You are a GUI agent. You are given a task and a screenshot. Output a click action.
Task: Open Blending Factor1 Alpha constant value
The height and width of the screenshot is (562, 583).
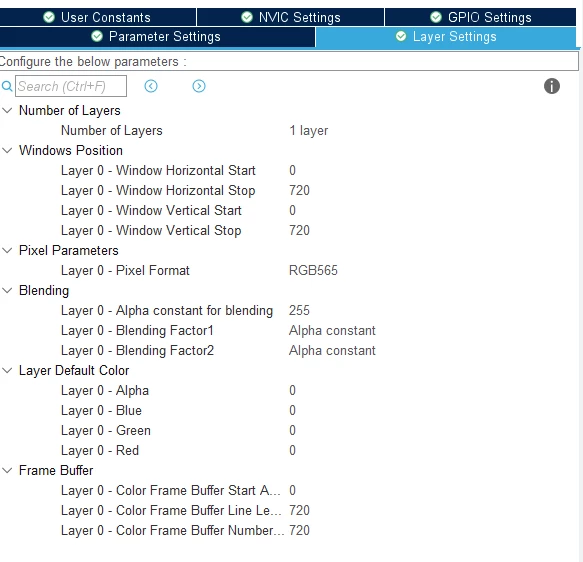click(x=332, y=330)
